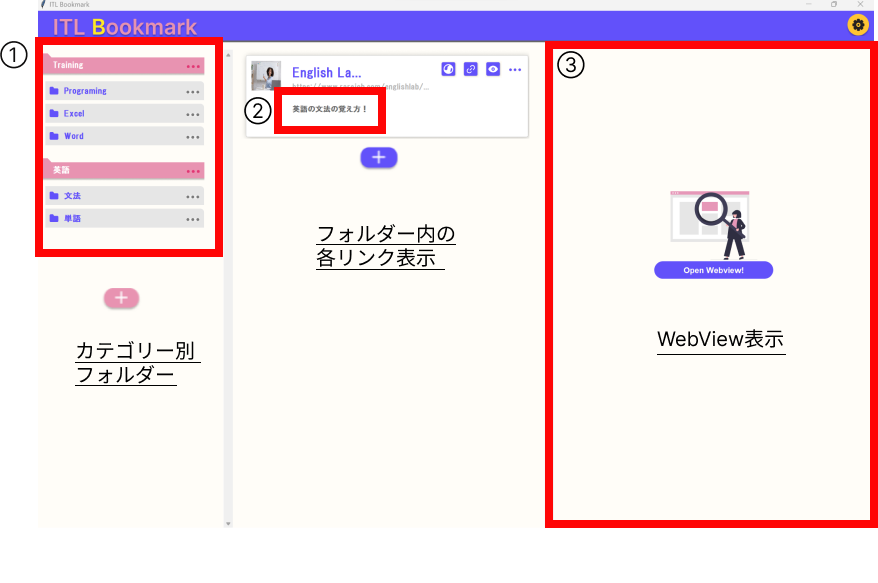Click the 英語の文法の覚え方！ description text
Image resolution: width=878 pixels, height=583 pixels.
click(x=329, y=109)
